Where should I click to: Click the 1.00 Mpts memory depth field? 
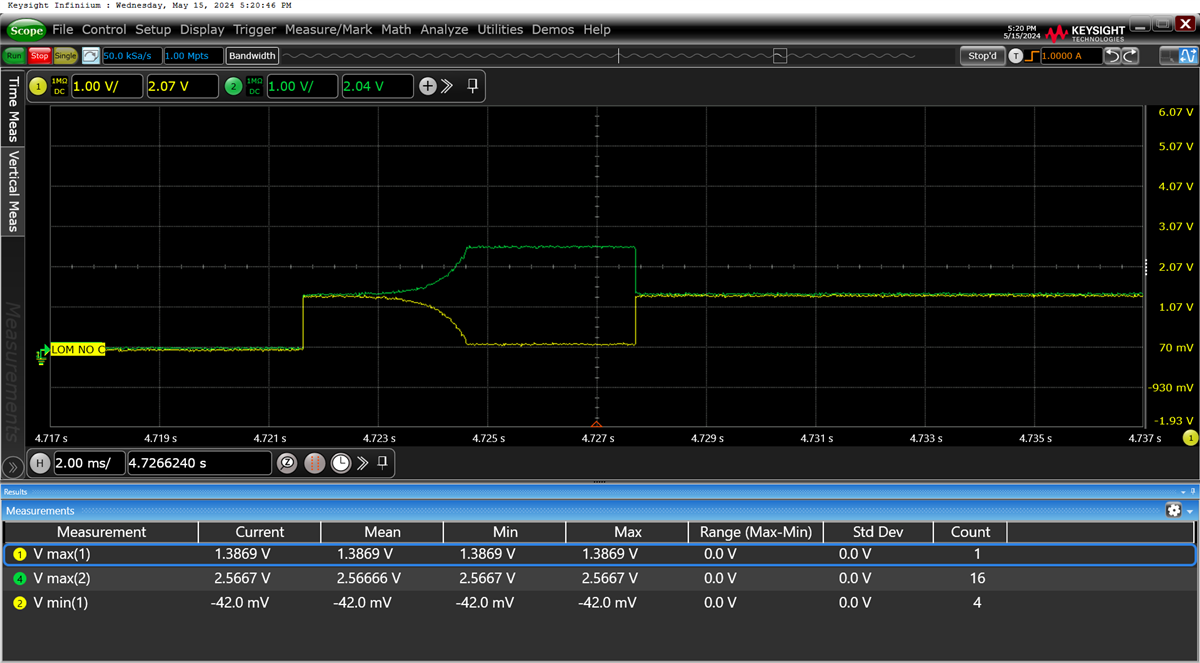193,56
